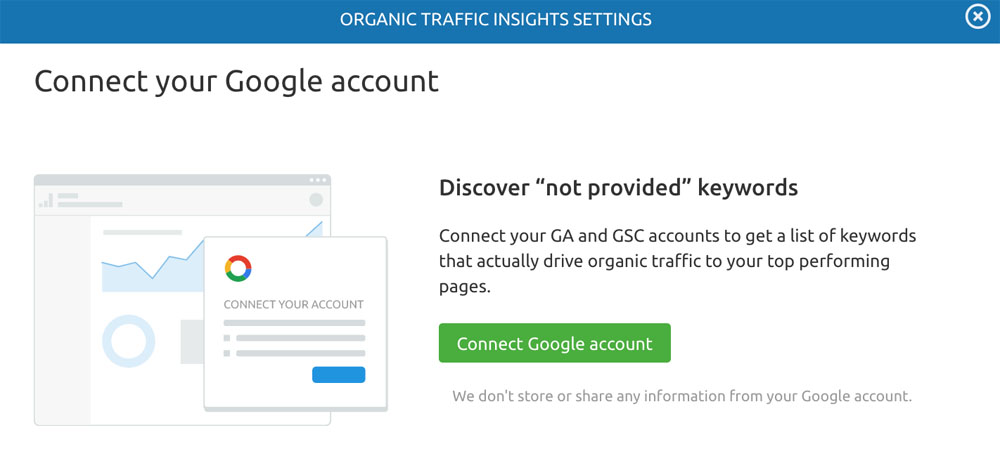Click the light blue donut chart graphic

[x=129, y=341]
